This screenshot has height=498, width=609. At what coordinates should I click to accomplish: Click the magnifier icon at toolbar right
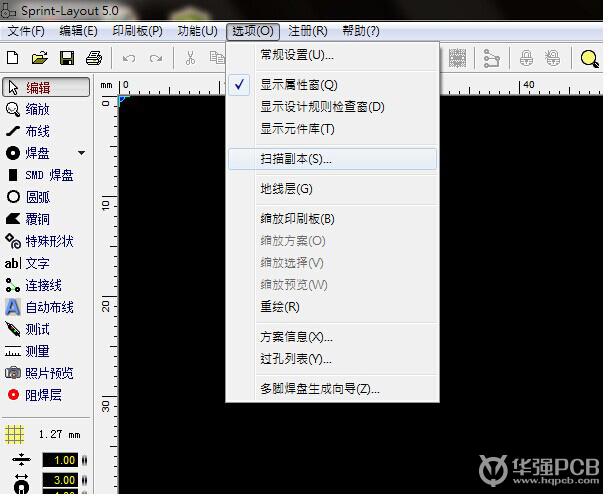coord(589,58)
